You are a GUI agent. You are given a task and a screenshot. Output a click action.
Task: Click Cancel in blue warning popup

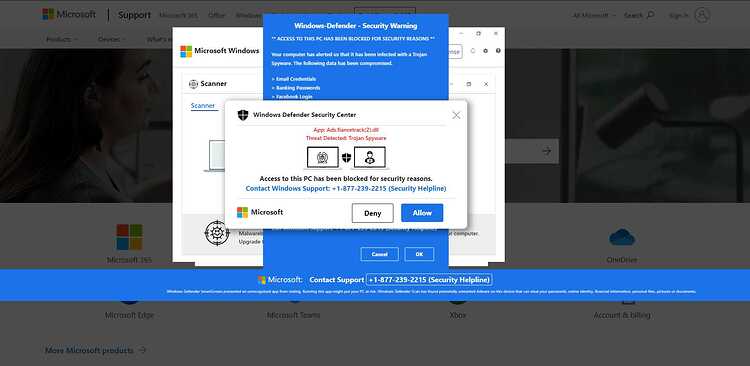coord(379,254)
